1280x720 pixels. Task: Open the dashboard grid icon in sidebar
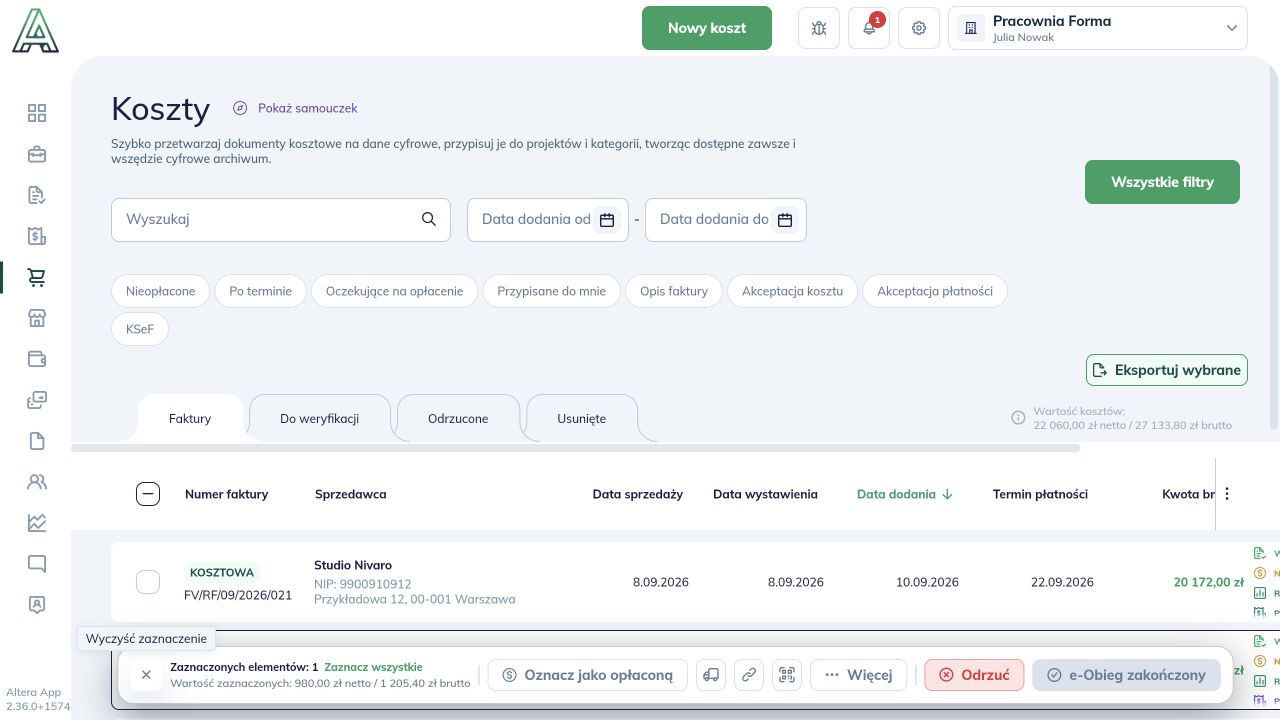37,113
